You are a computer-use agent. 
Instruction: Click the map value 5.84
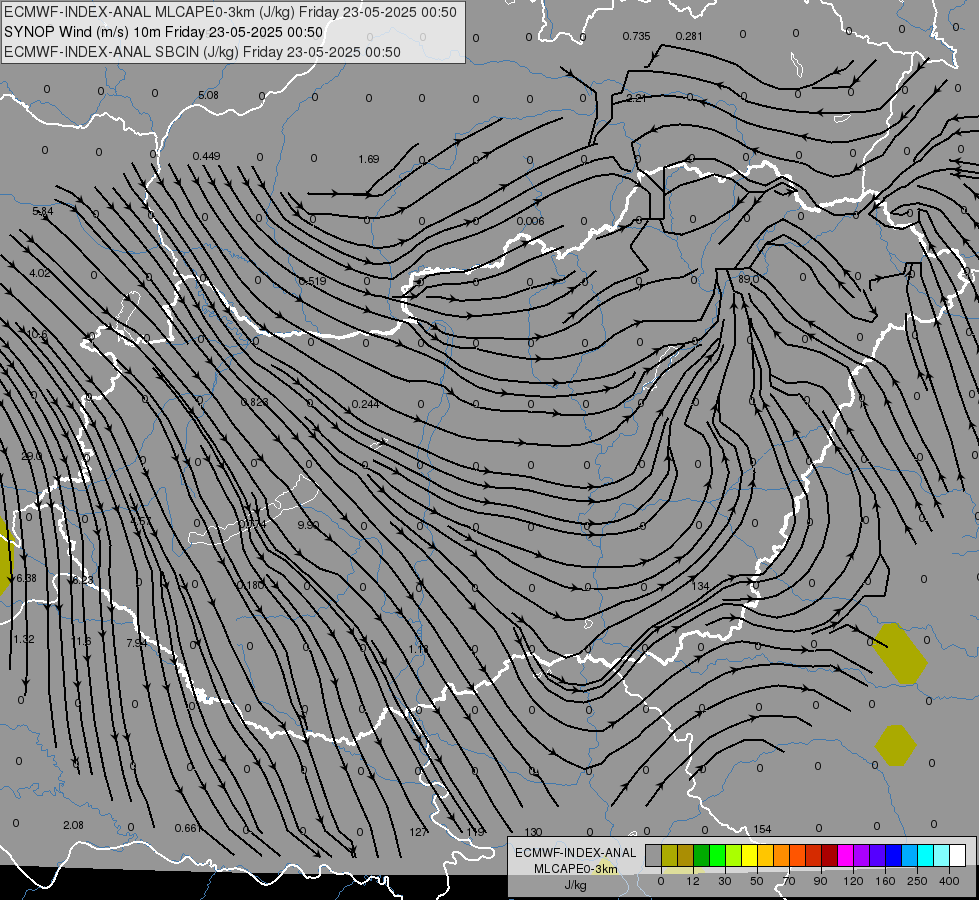43,212
